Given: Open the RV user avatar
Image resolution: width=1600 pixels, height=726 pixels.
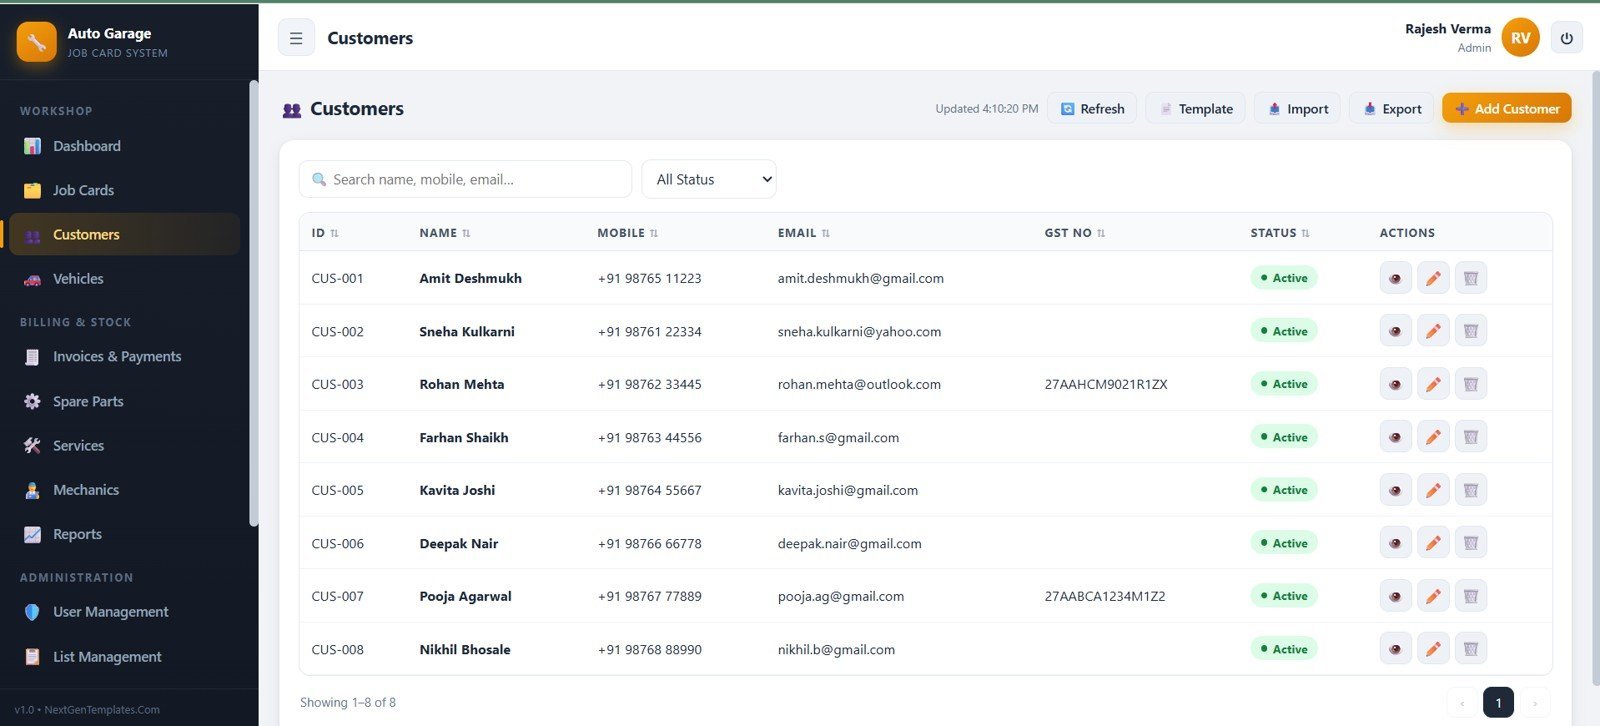Looking at the screenshot, I should 1520,38.
